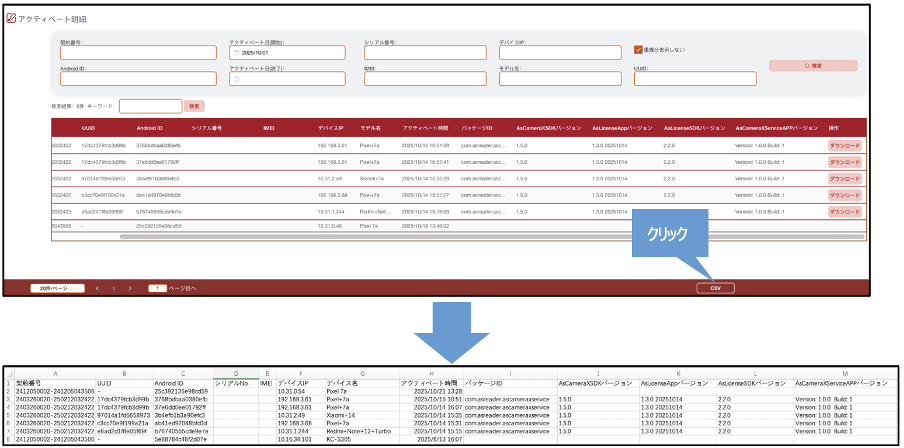Click the activate details page logo icon
Viewport: 904px width, 448px height.
point(11,19)
